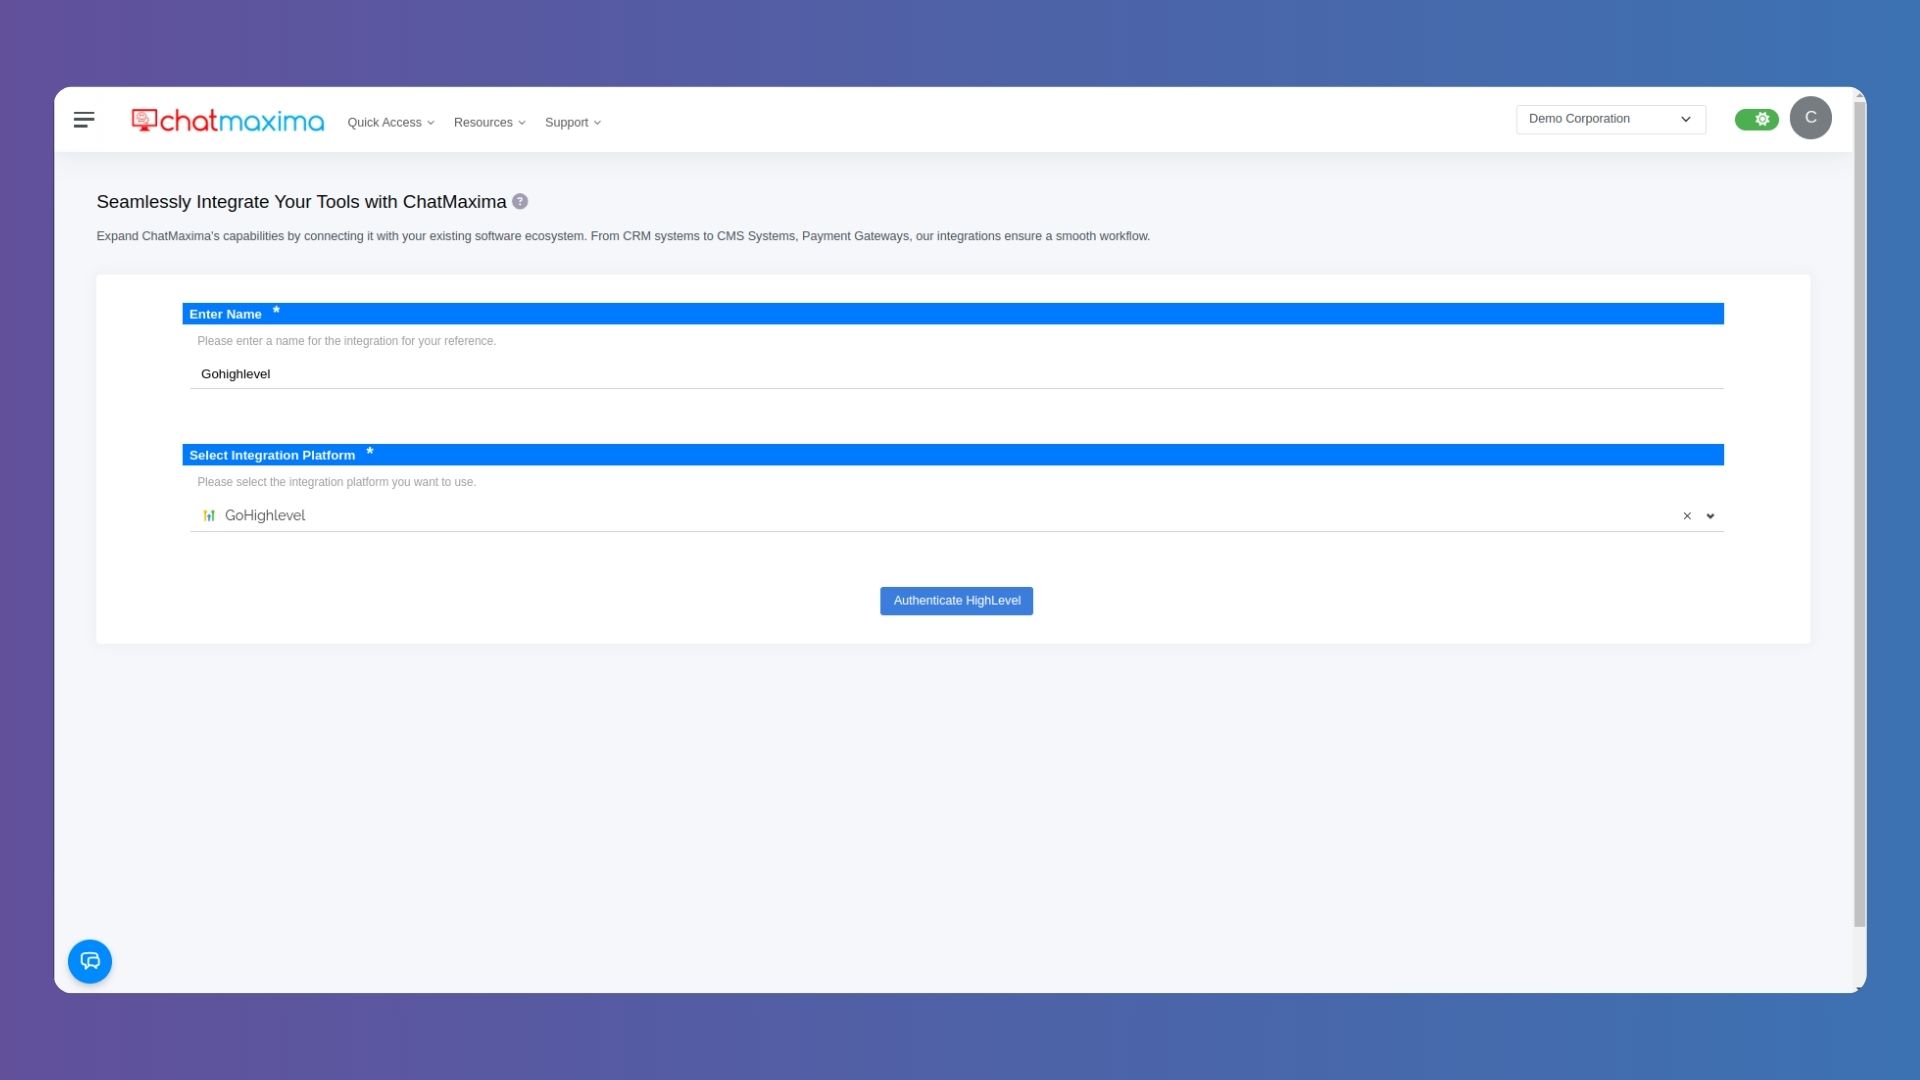Click the GoHighlevel label in the platform selector
This screenshot has height=1080, width=1920.
(x=265, y=515)
